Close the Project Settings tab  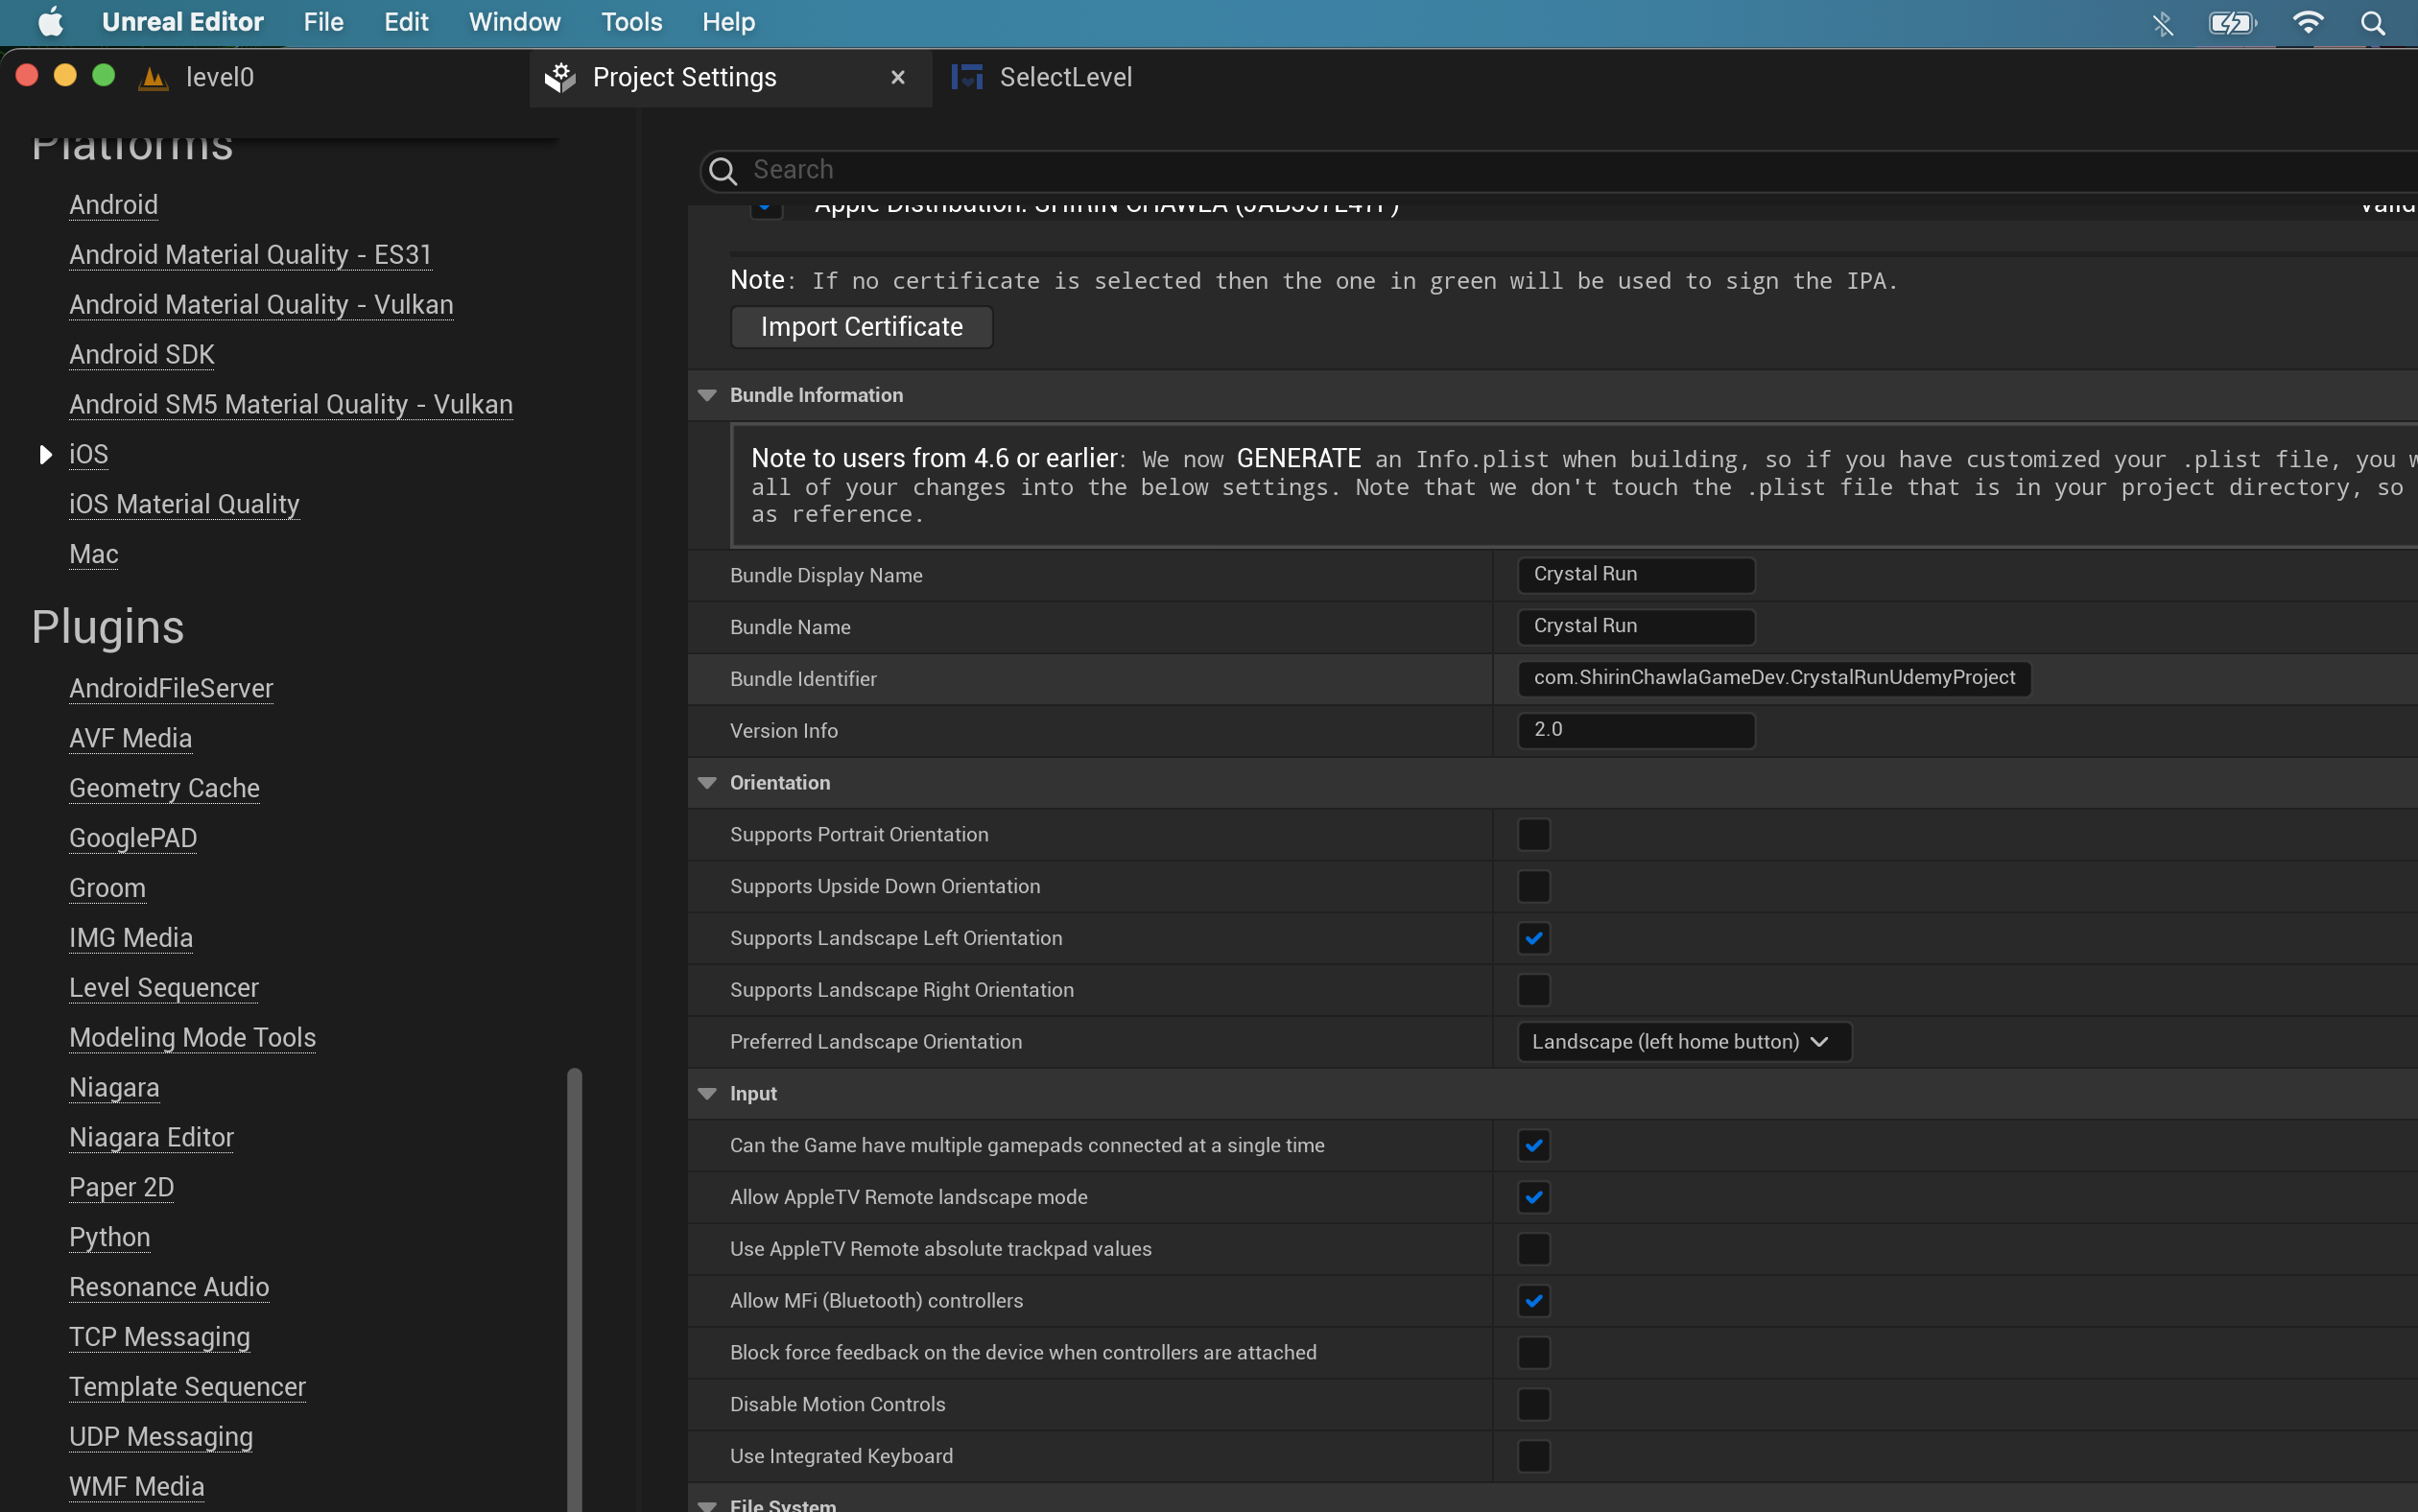point(897,77)
